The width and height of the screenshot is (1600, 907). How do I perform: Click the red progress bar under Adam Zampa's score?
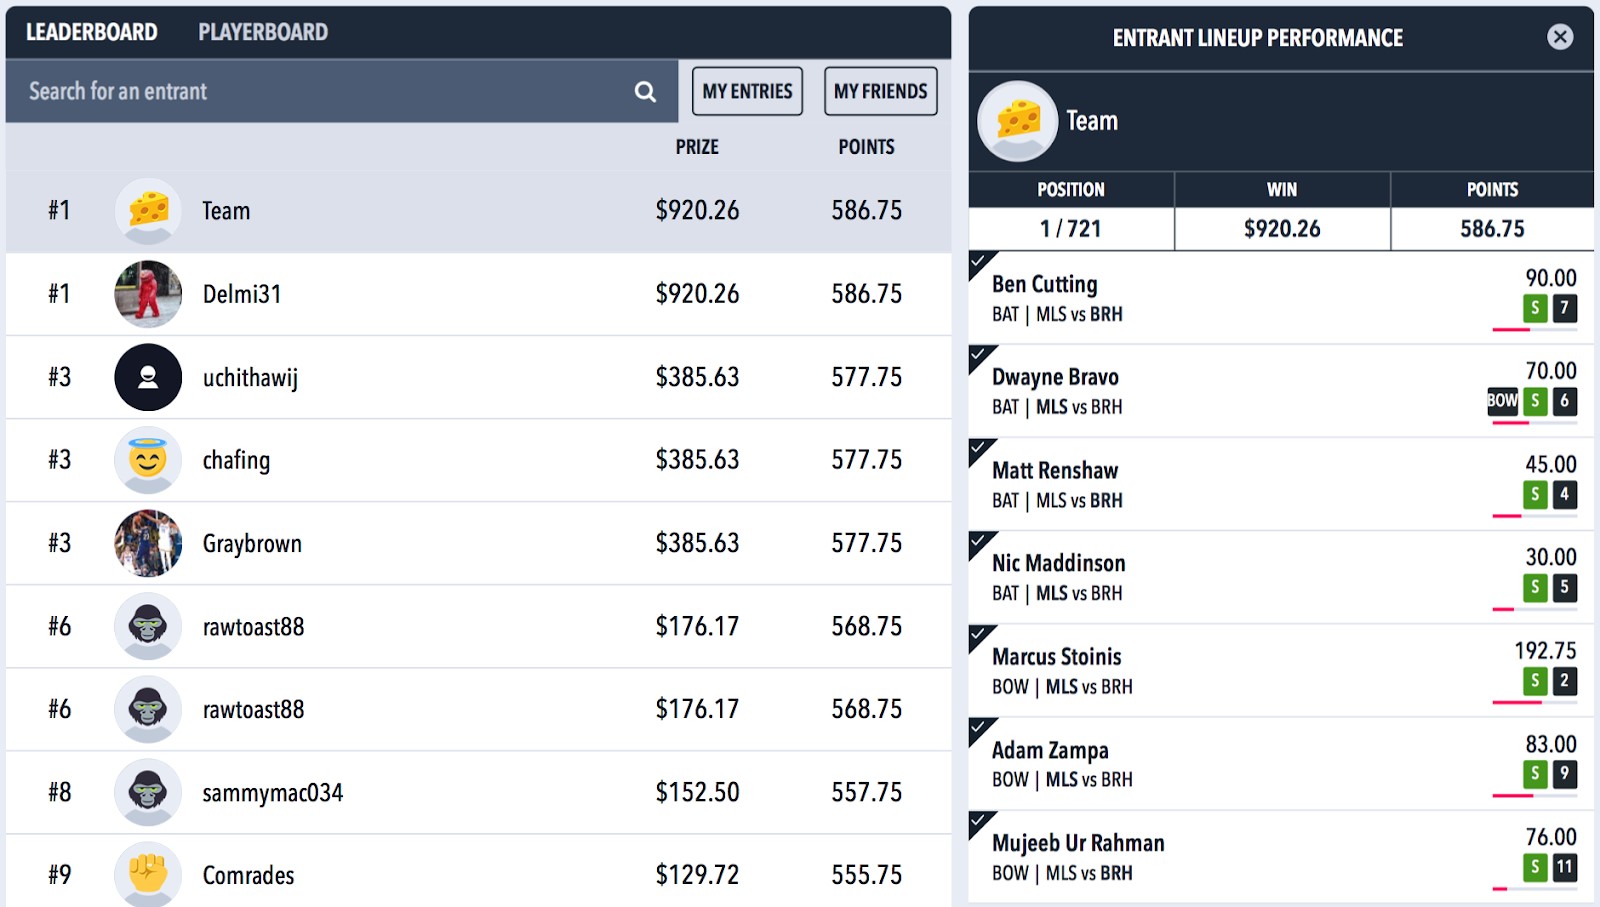pyautogui.click(x=1512, y=795)
